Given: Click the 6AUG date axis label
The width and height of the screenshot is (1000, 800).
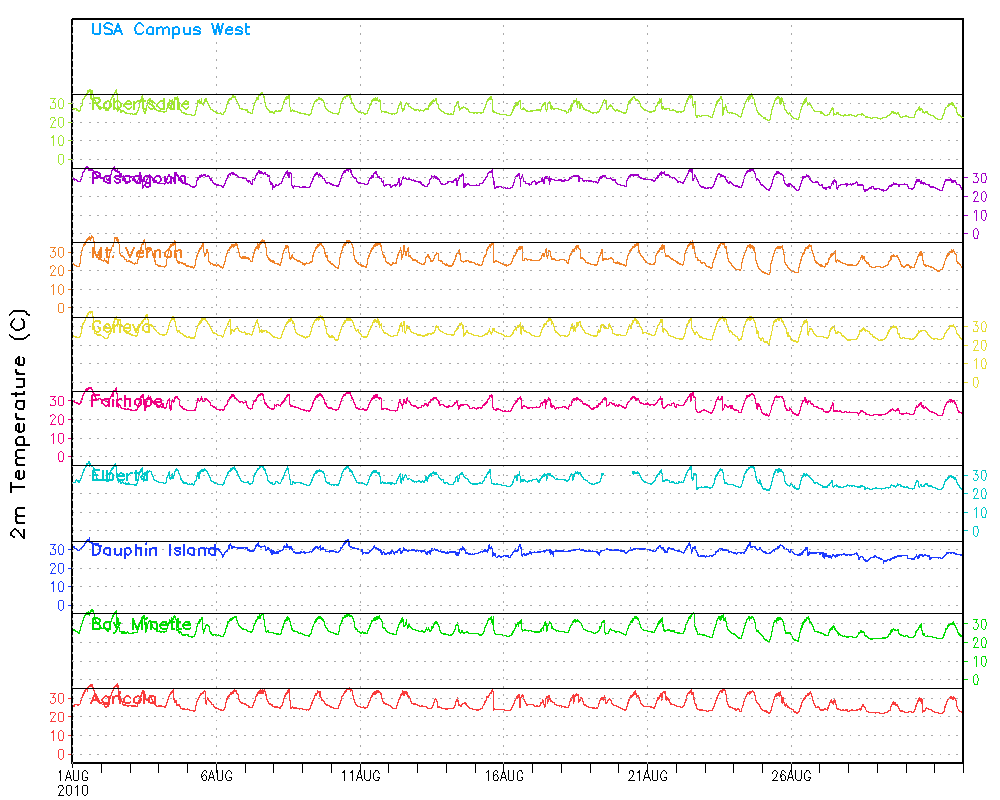Looking at the screenshot, I should (217, 776).
